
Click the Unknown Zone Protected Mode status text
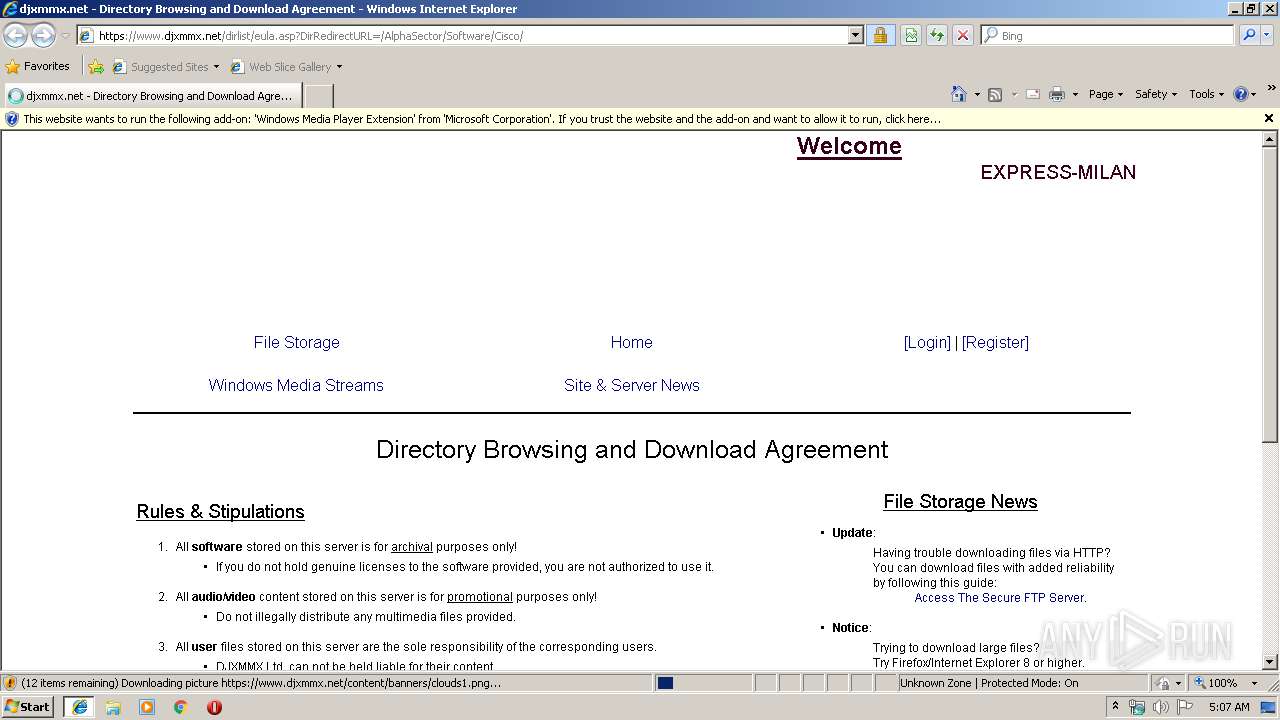(988, 683)
